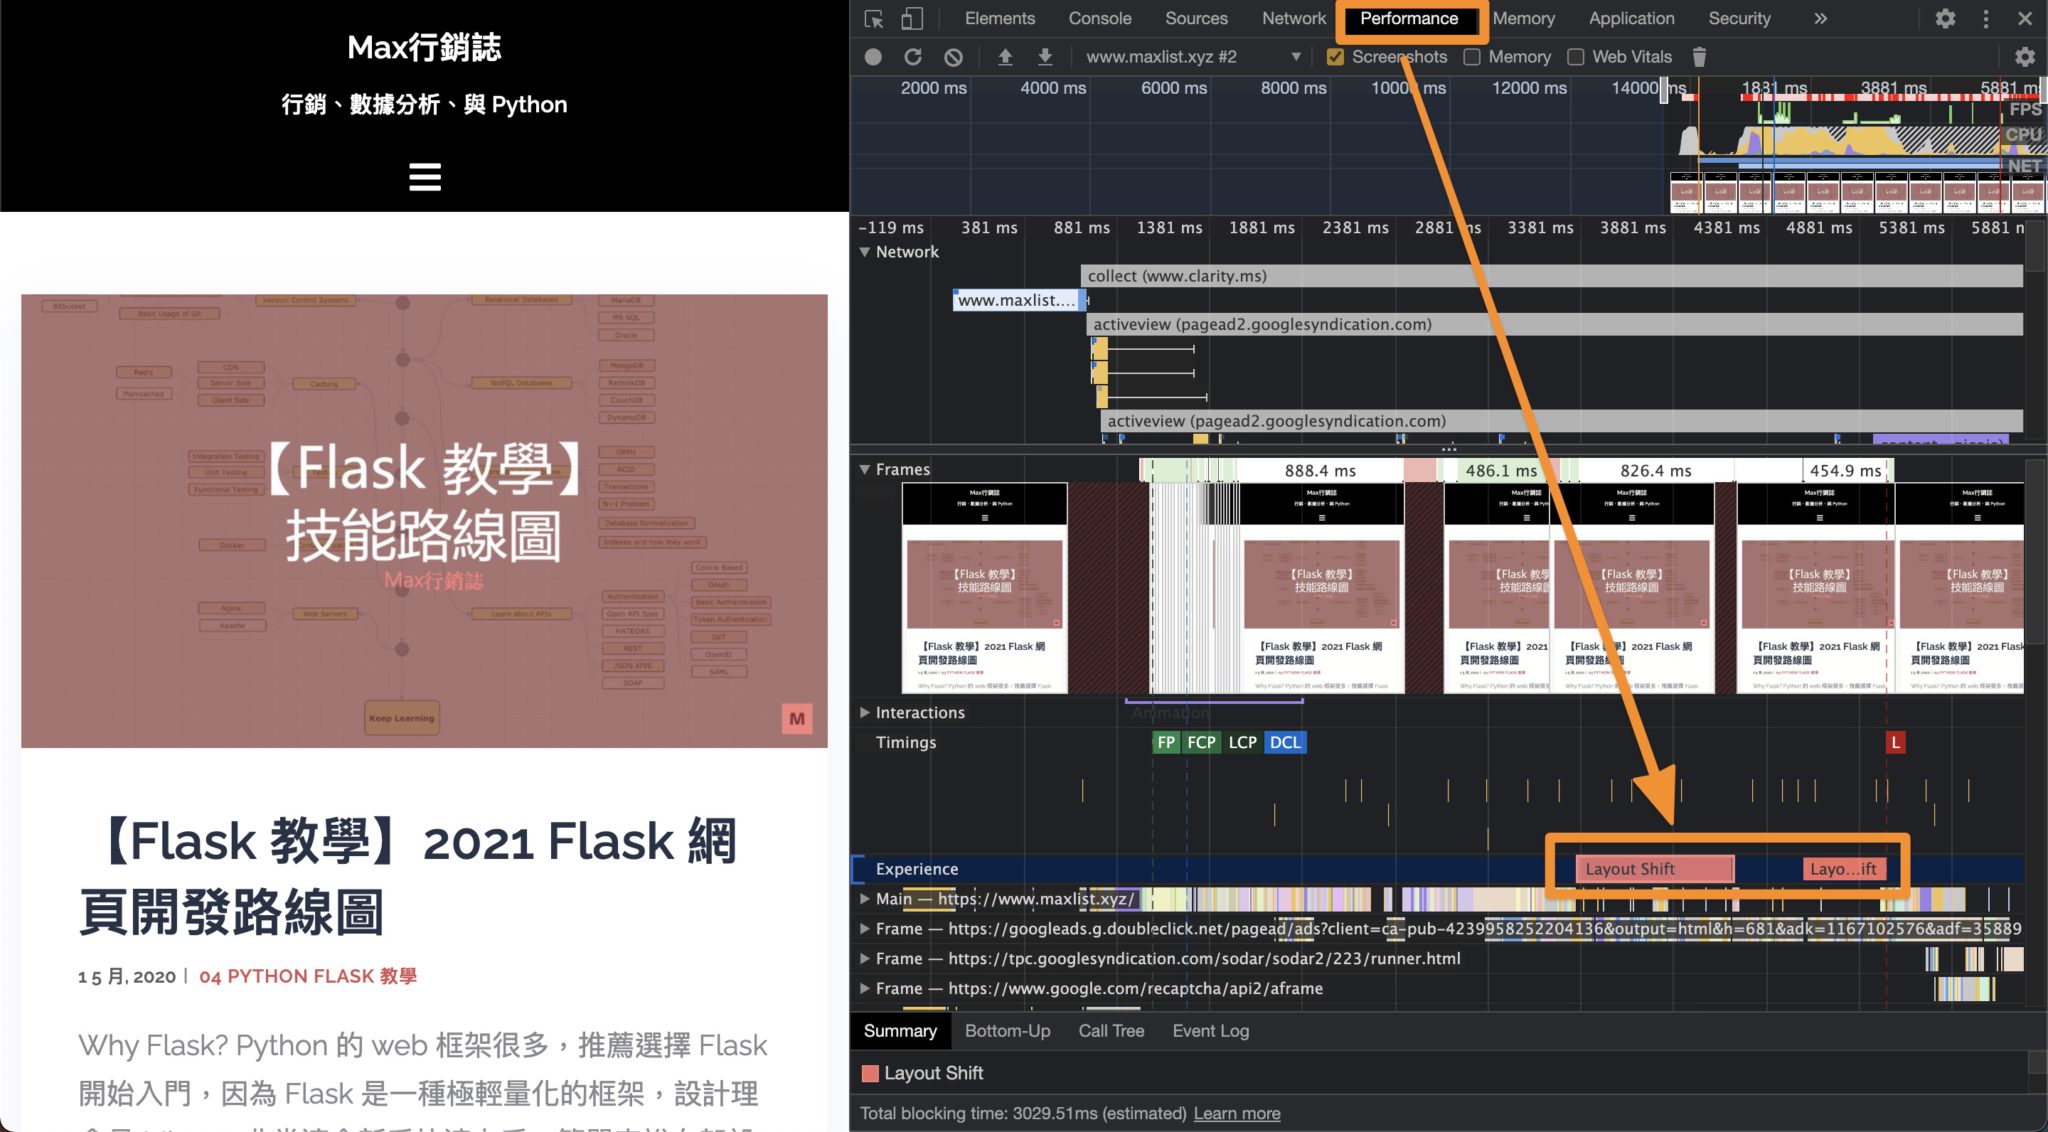The height and width of the screenshot is (1132, 2048).
Task: Toggle the device toolbar icon
Action: pos(911,19)
